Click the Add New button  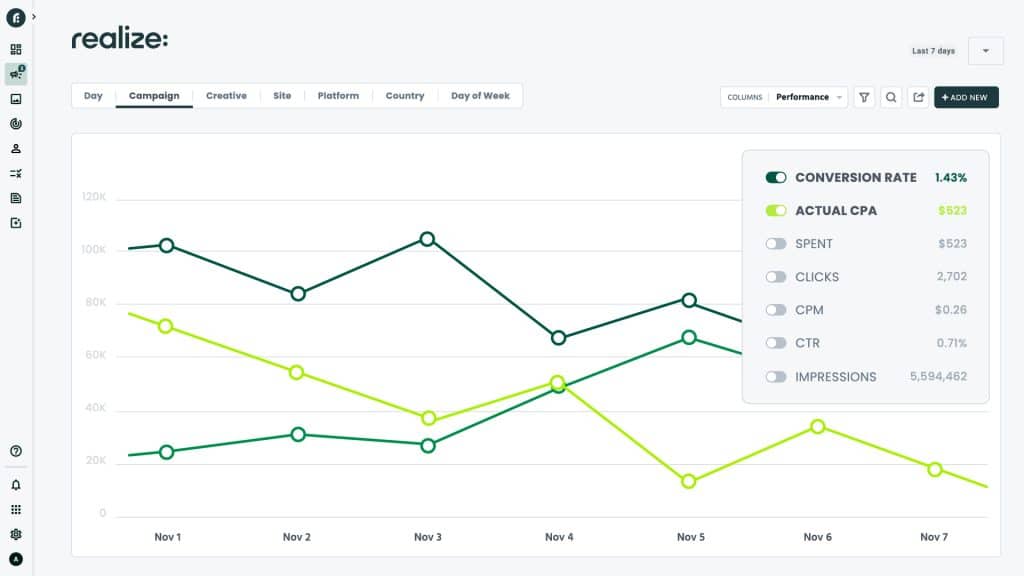click(x=966, y=97)
